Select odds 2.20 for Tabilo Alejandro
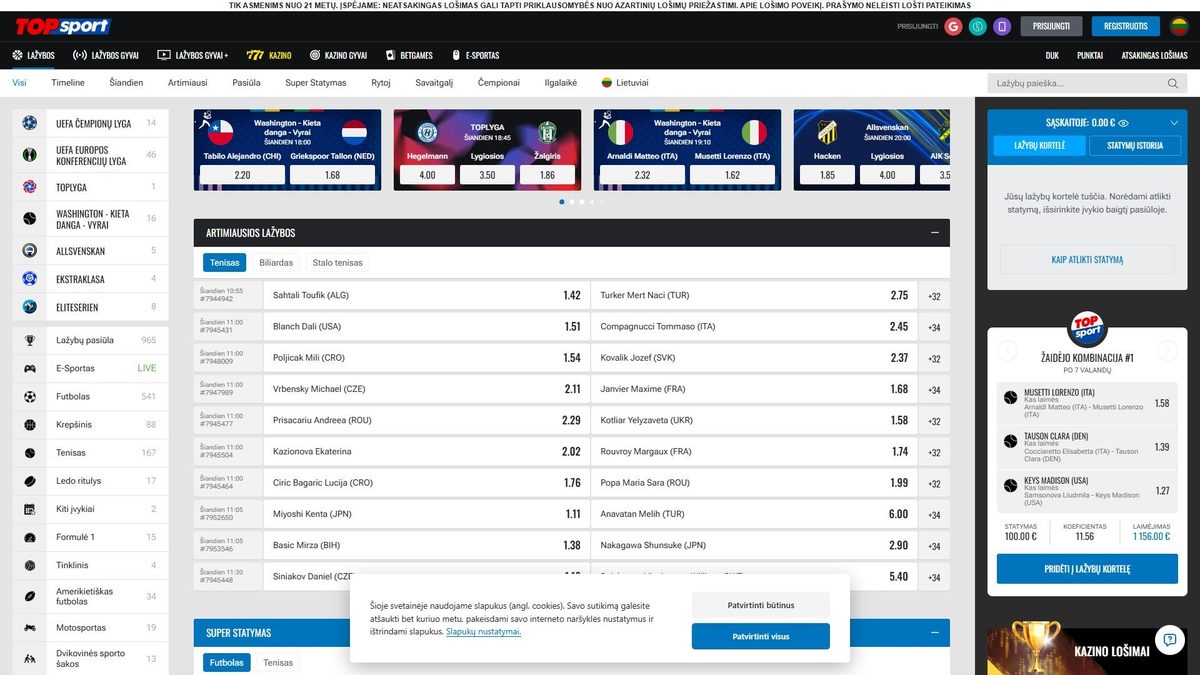 242,175
